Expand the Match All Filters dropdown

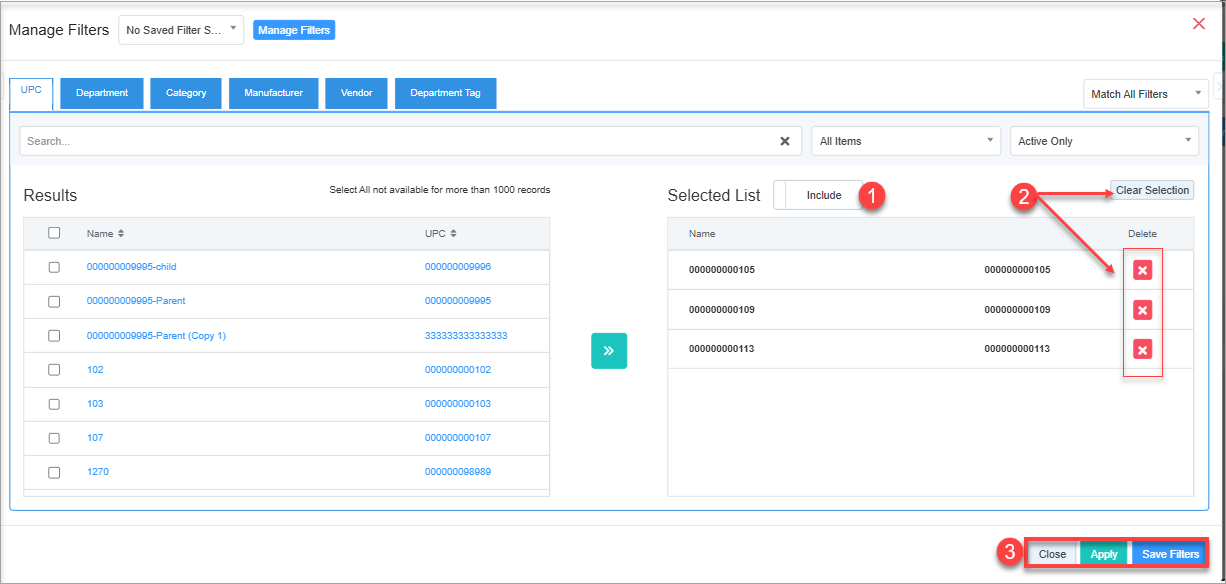coord(1145,94)
